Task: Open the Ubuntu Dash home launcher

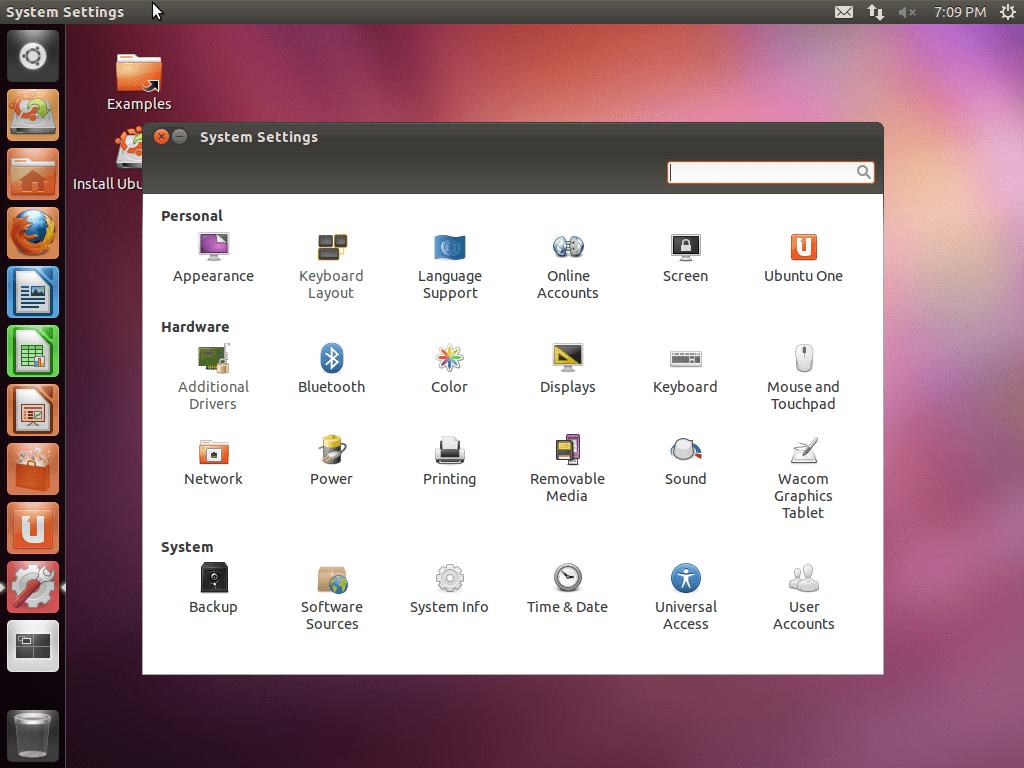Action: coord(33,56)
